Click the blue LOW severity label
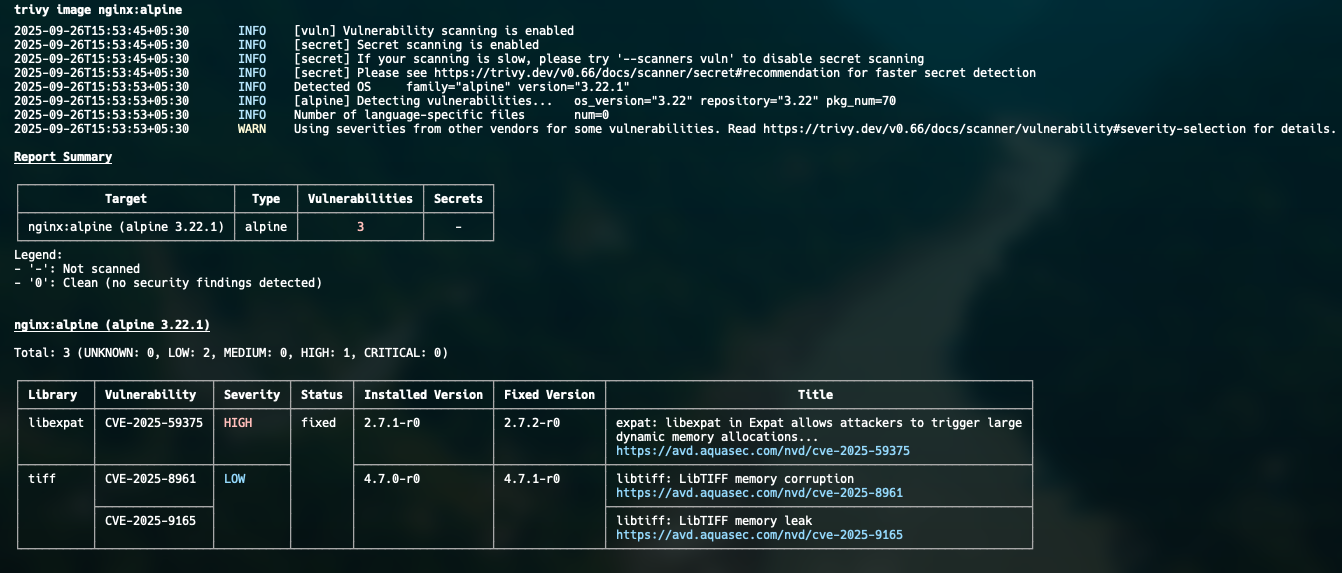The image size is (1342, 573). (235, 479)
